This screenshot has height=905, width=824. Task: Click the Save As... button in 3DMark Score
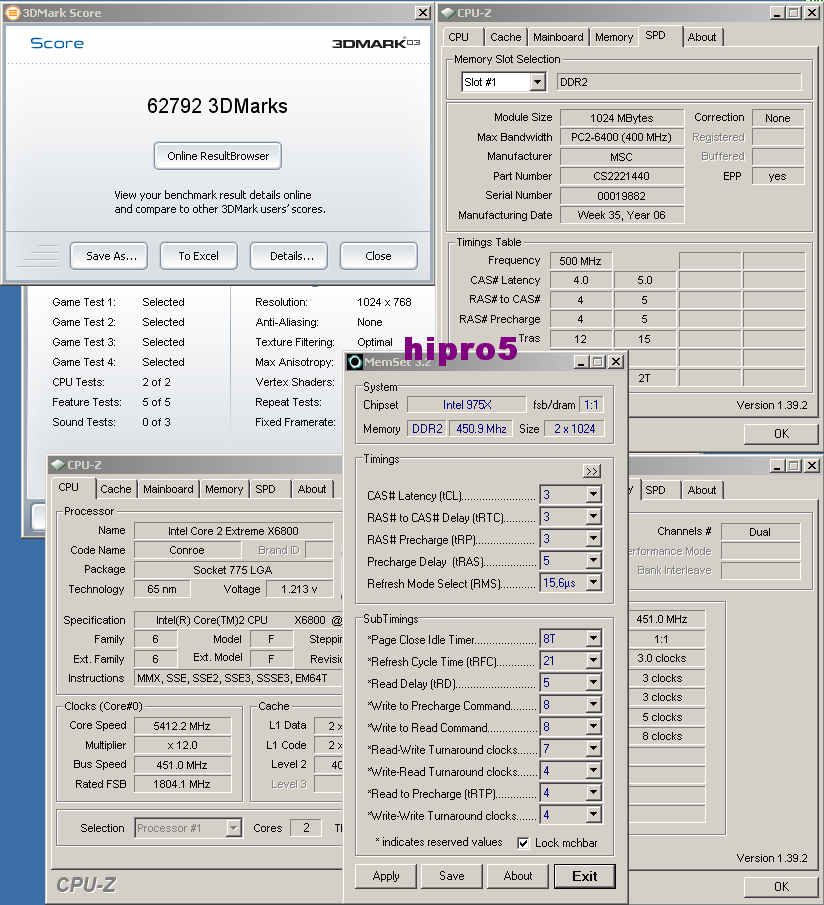109,256
